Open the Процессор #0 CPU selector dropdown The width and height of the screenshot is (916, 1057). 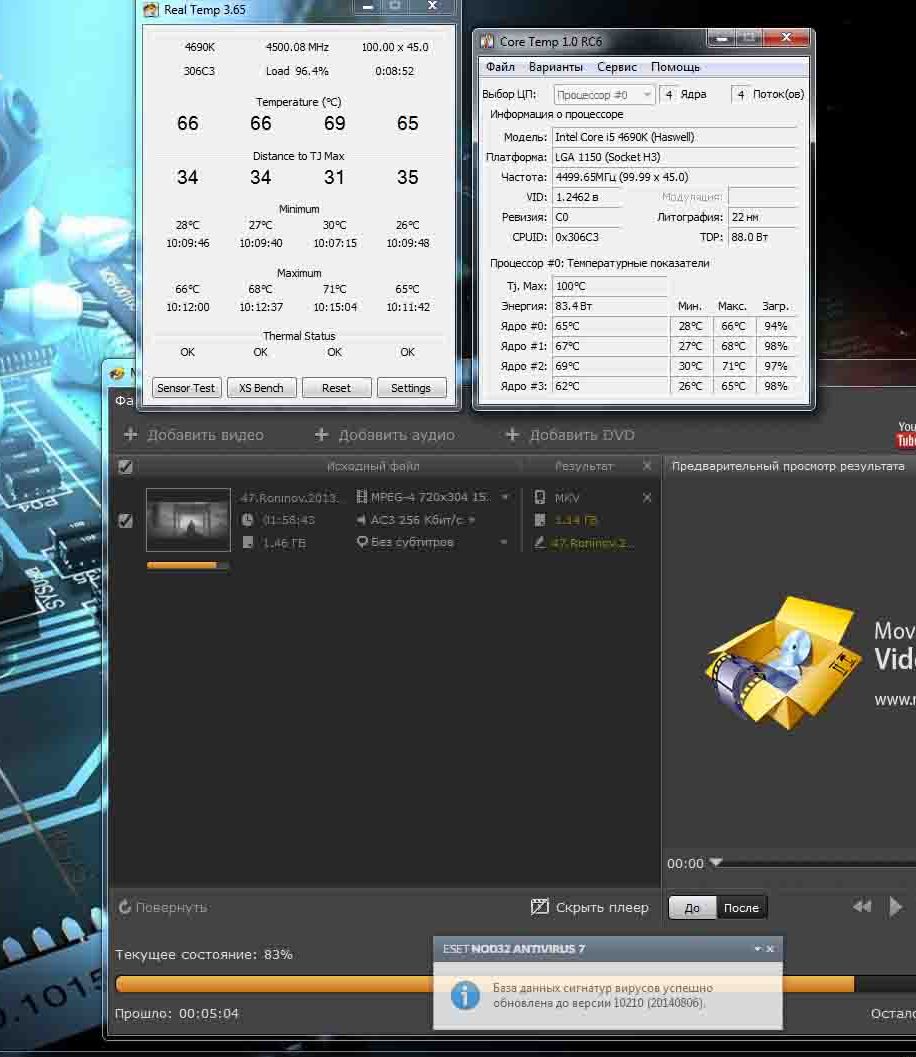coord(603,94)
